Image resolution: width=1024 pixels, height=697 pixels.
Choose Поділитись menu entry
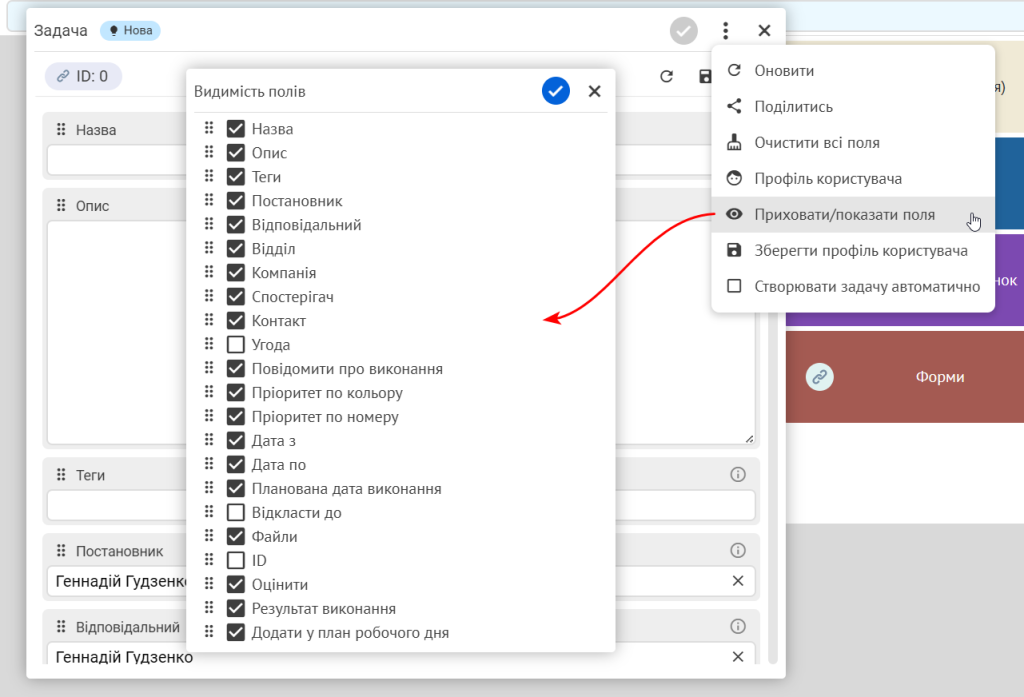853,106
